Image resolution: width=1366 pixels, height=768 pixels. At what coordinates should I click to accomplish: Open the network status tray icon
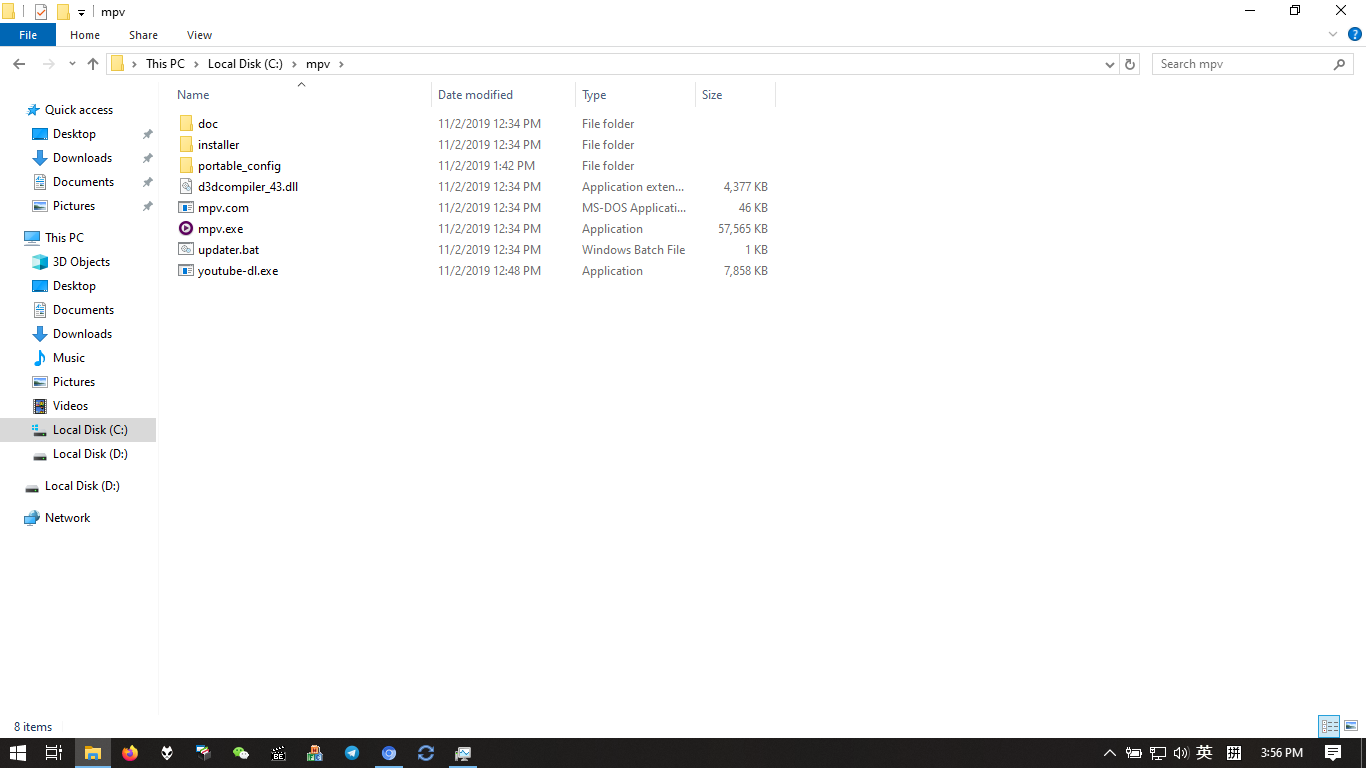1158,753
